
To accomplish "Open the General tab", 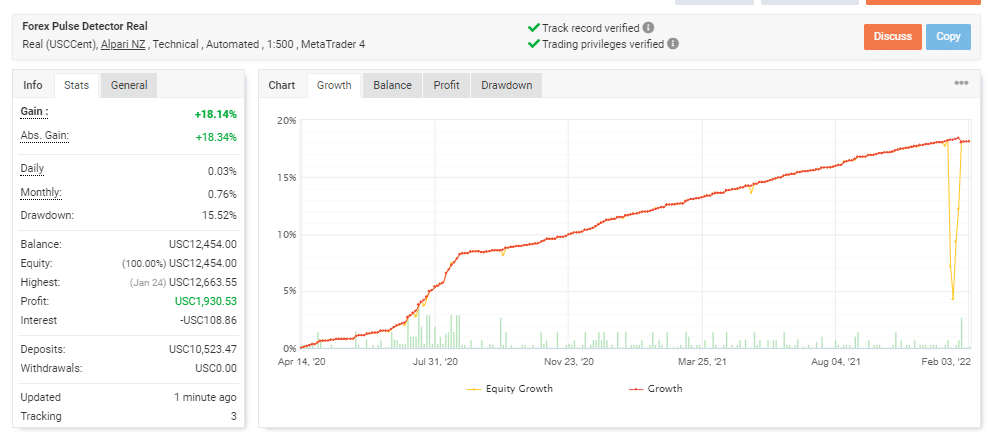I will pyautogui.click(x=129, y=85).
